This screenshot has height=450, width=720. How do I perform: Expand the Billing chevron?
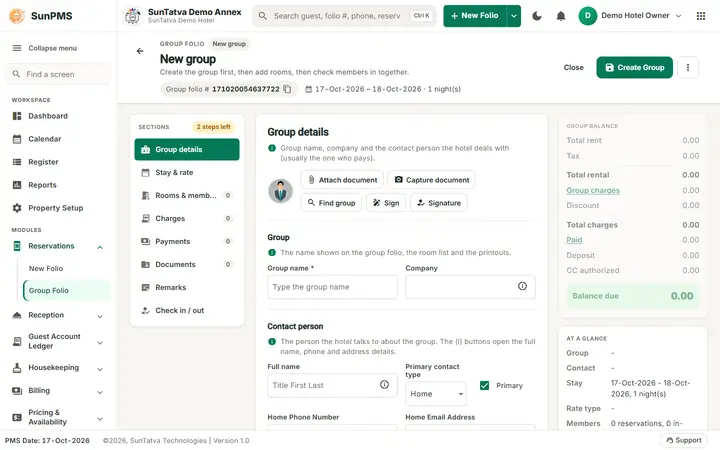point(100,392)
